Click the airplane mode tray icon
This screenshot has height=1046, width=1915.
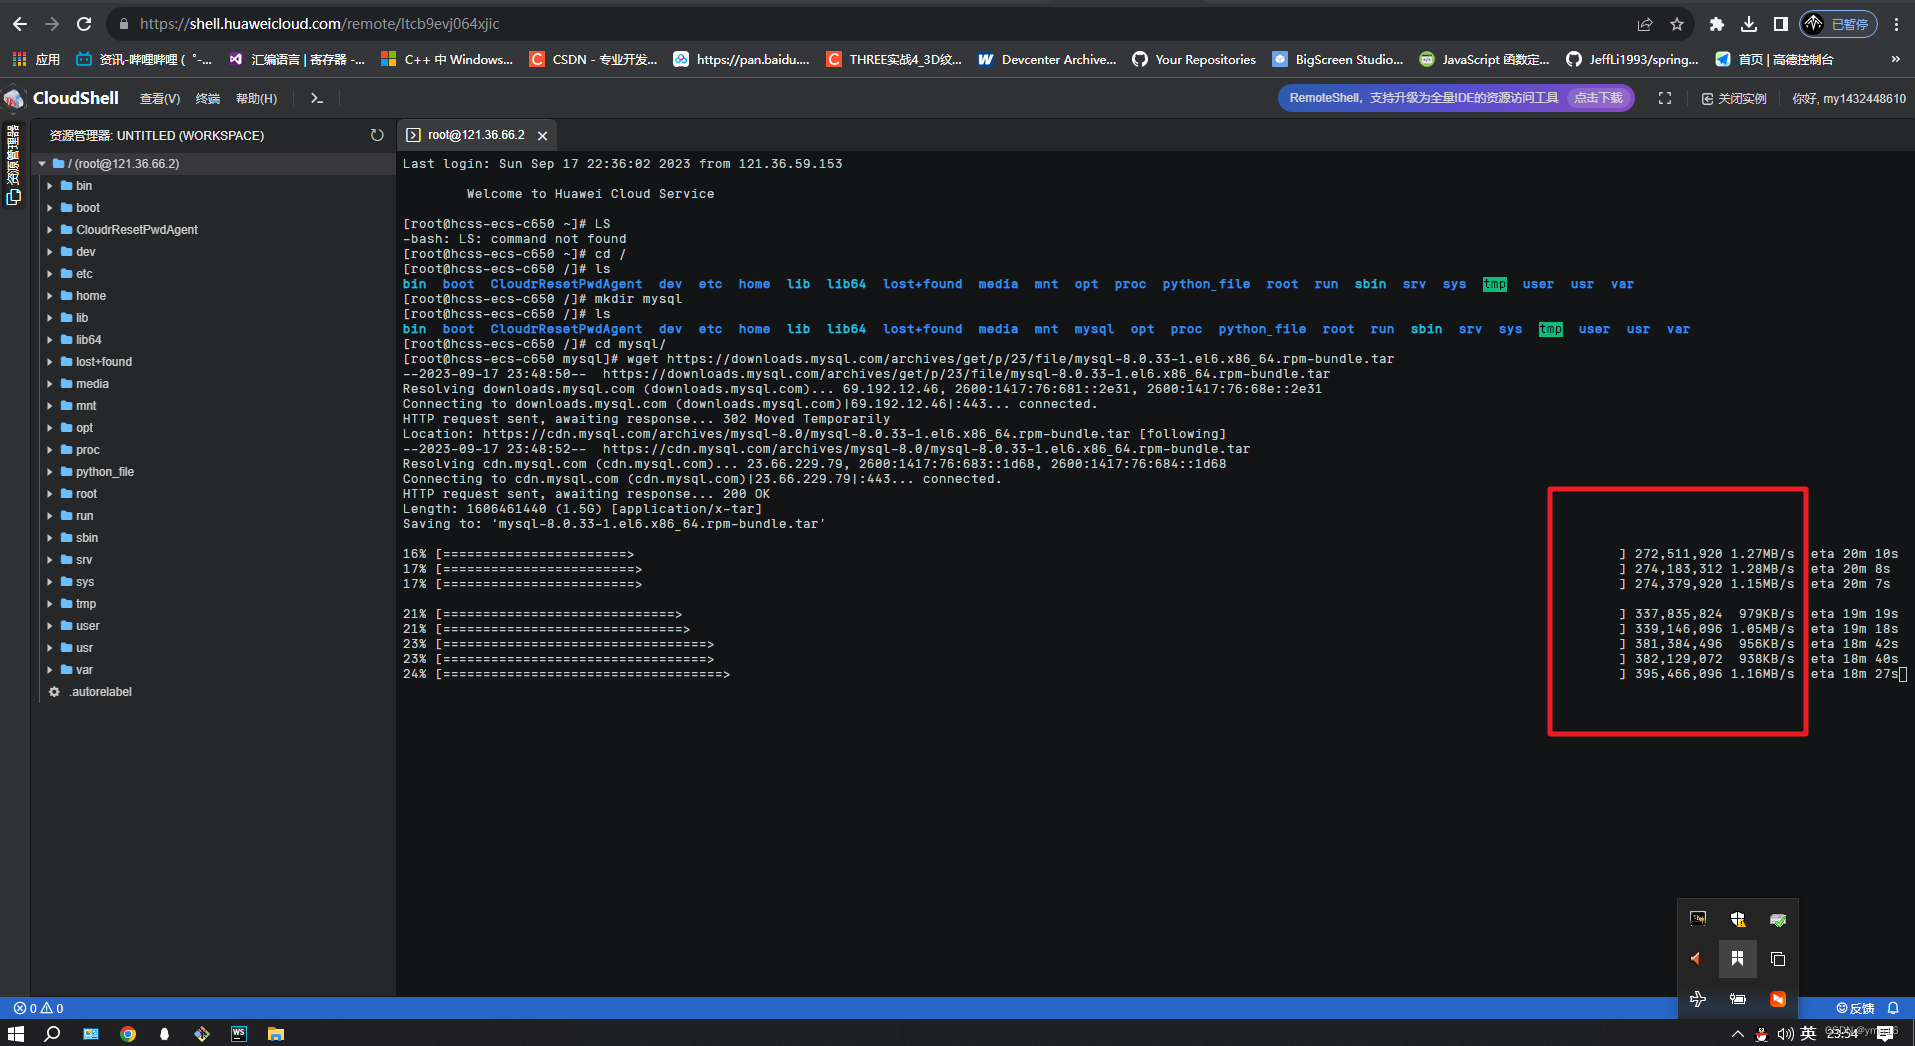[1698, 999]
